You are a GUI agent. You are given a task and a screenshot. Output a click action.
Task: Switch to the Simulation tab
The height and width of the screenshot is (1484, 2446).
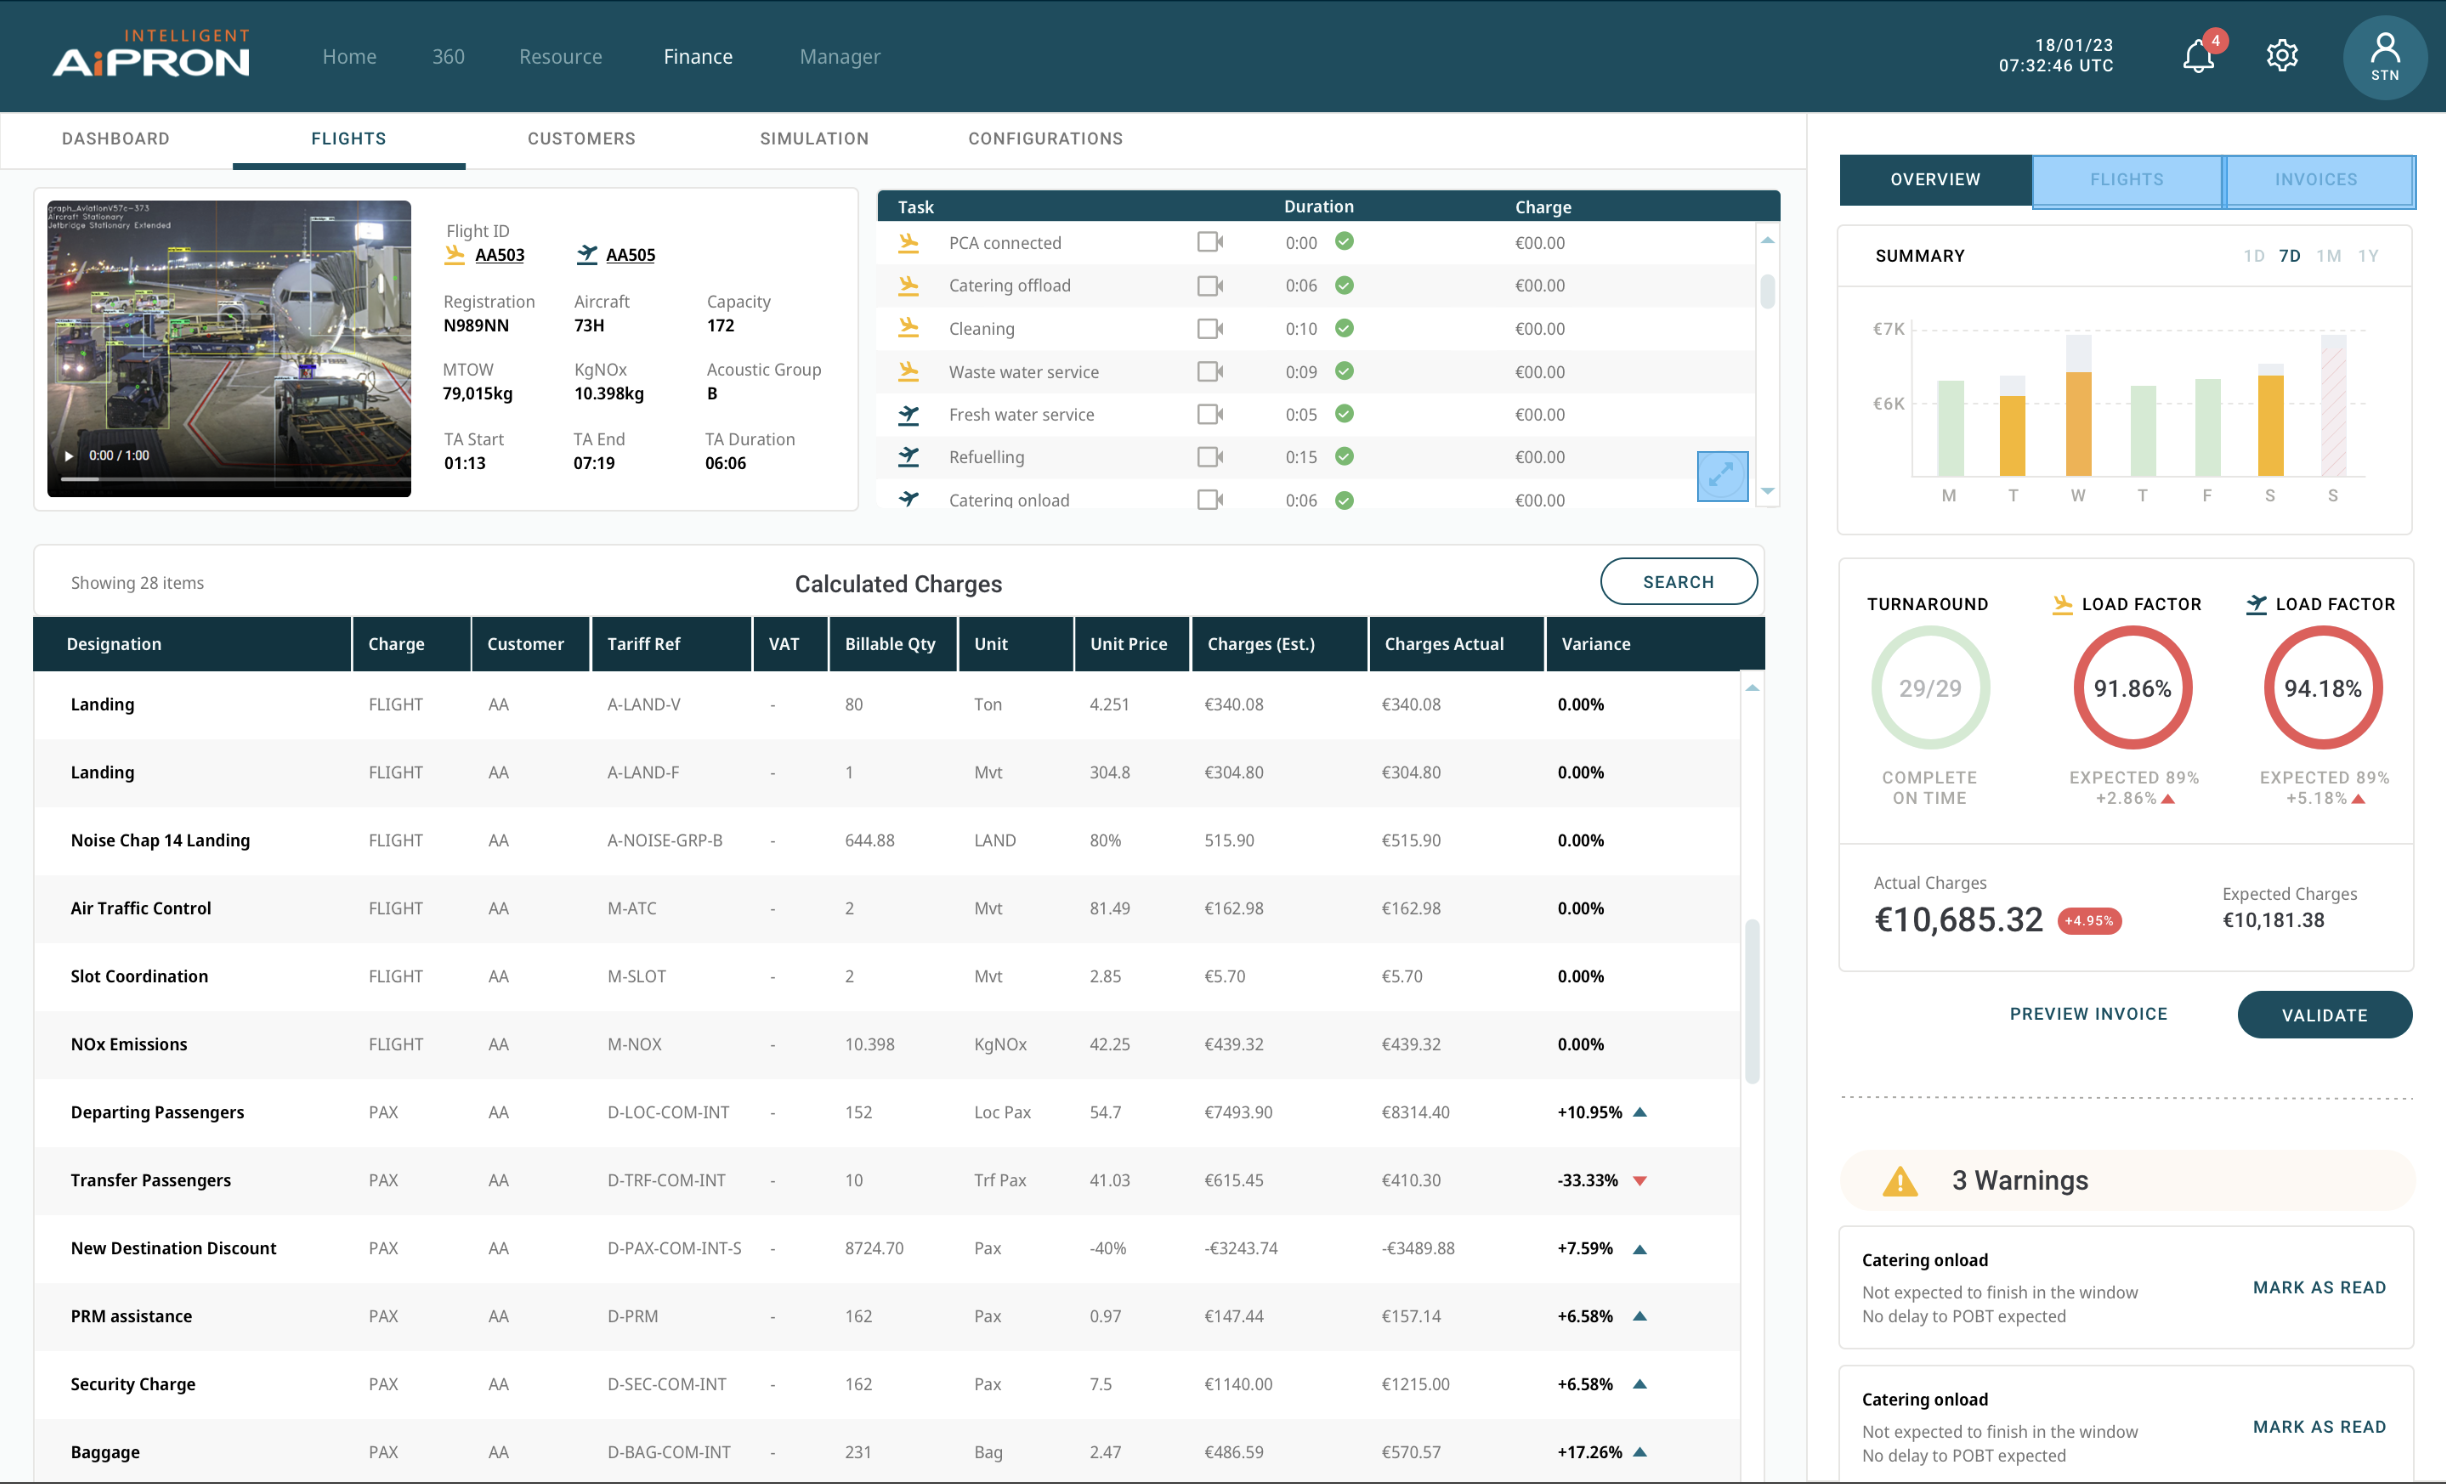(x=813, y=139)
